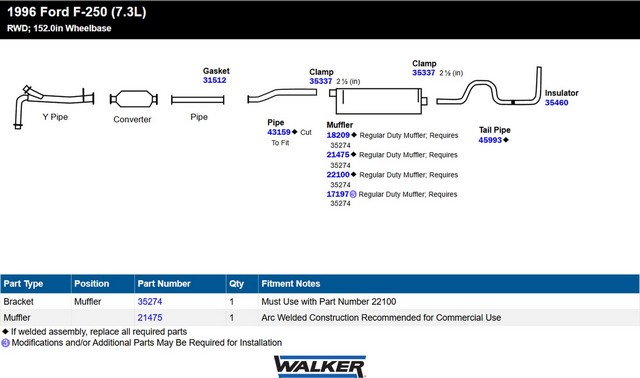640x378 pixels.
Task: Click the straight Pipe diagram under Gasket
Action: click(198, 100)
